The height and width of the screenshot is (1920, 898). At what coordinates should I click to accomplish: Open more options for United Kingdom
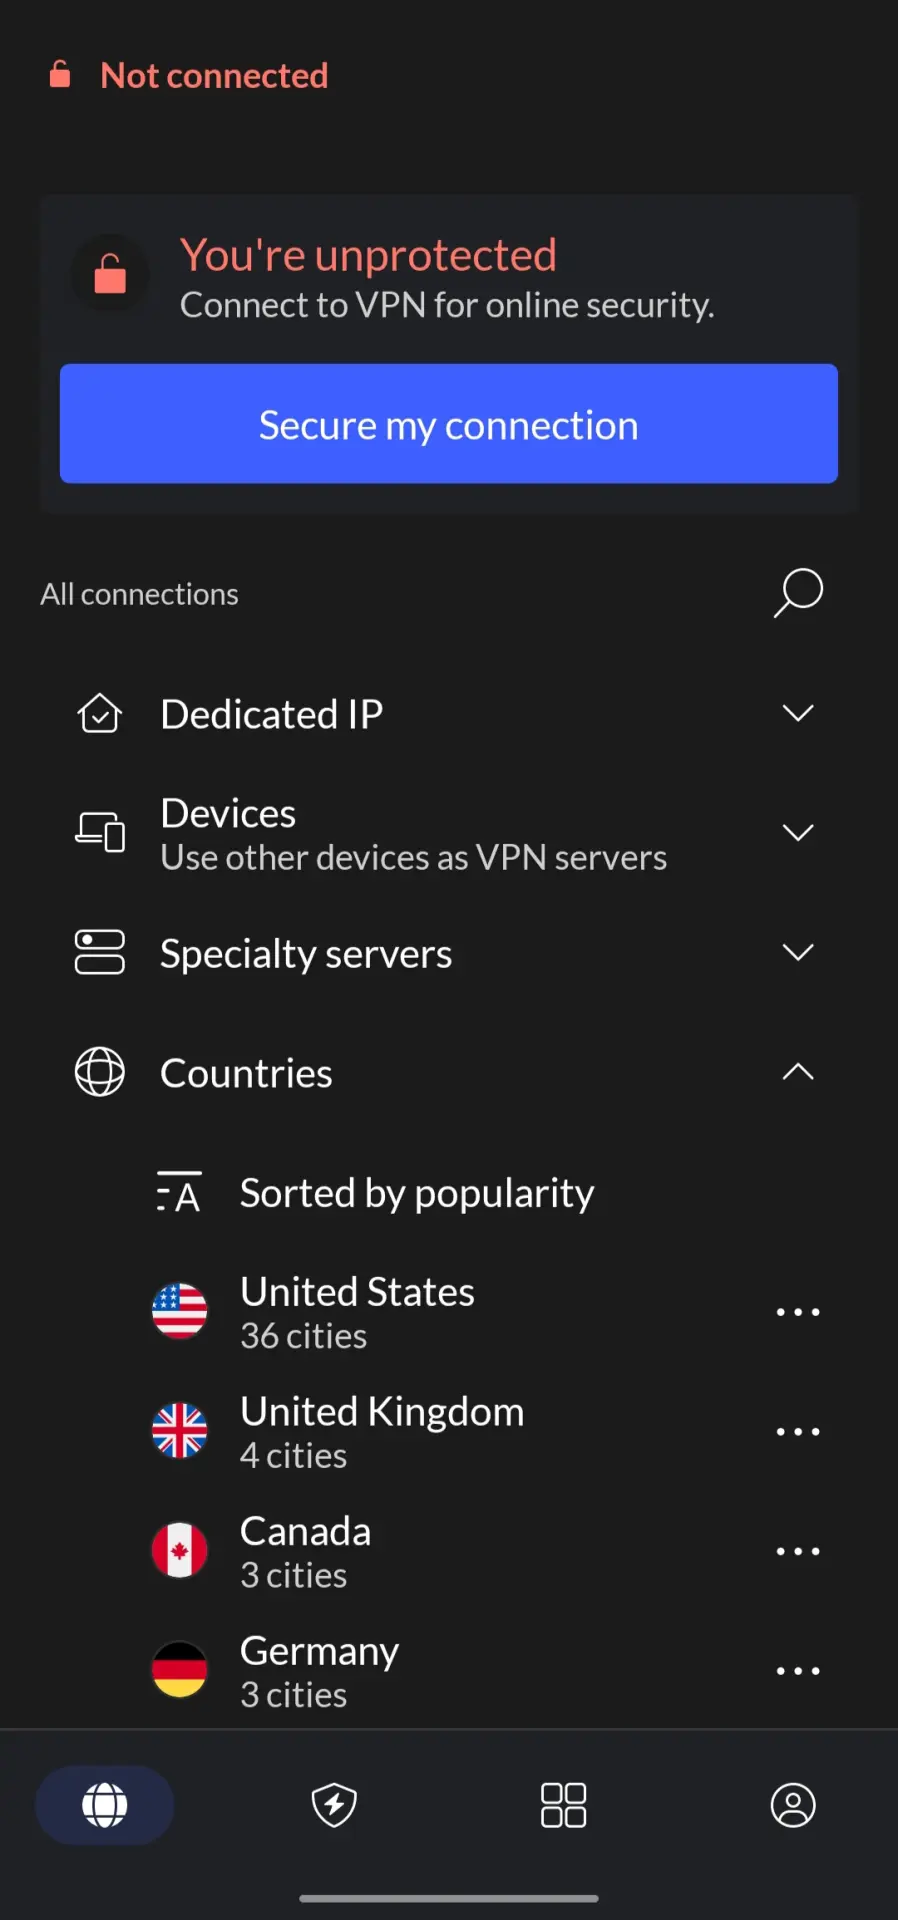tap(798, 1431)
